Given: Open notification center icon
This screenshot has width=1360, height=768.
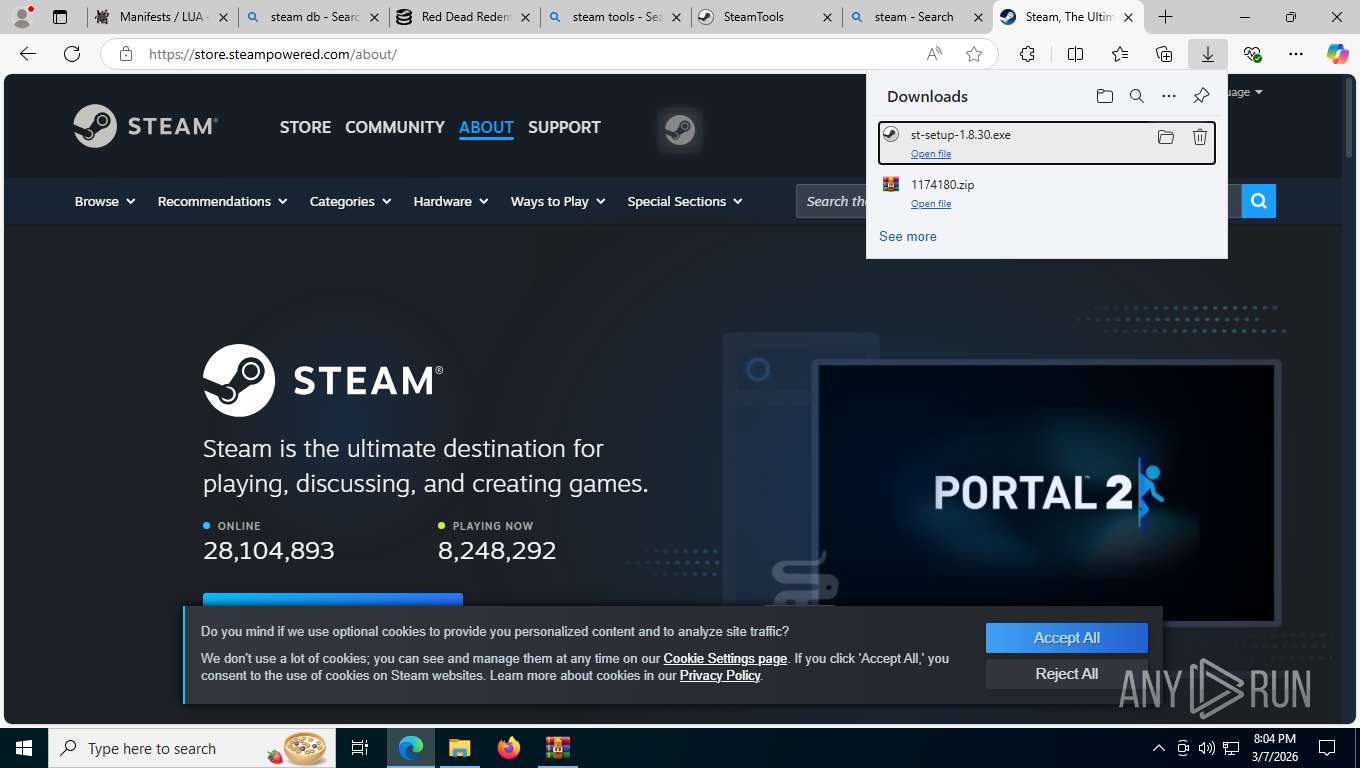Looking at the screenshot, I should pyautogui.click(x=1327, y=748).
